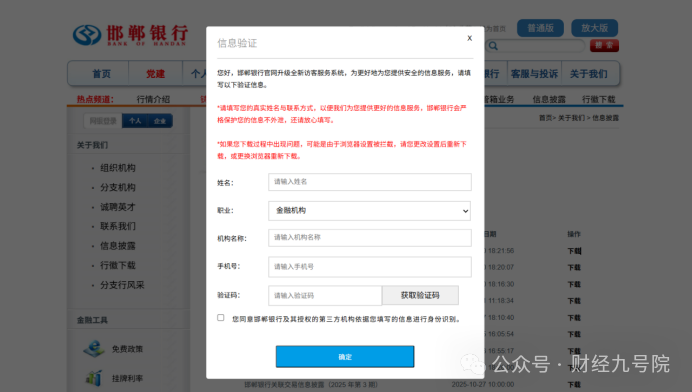Click the 机构名称 input field
692x392 pixels.
[369, 237]
